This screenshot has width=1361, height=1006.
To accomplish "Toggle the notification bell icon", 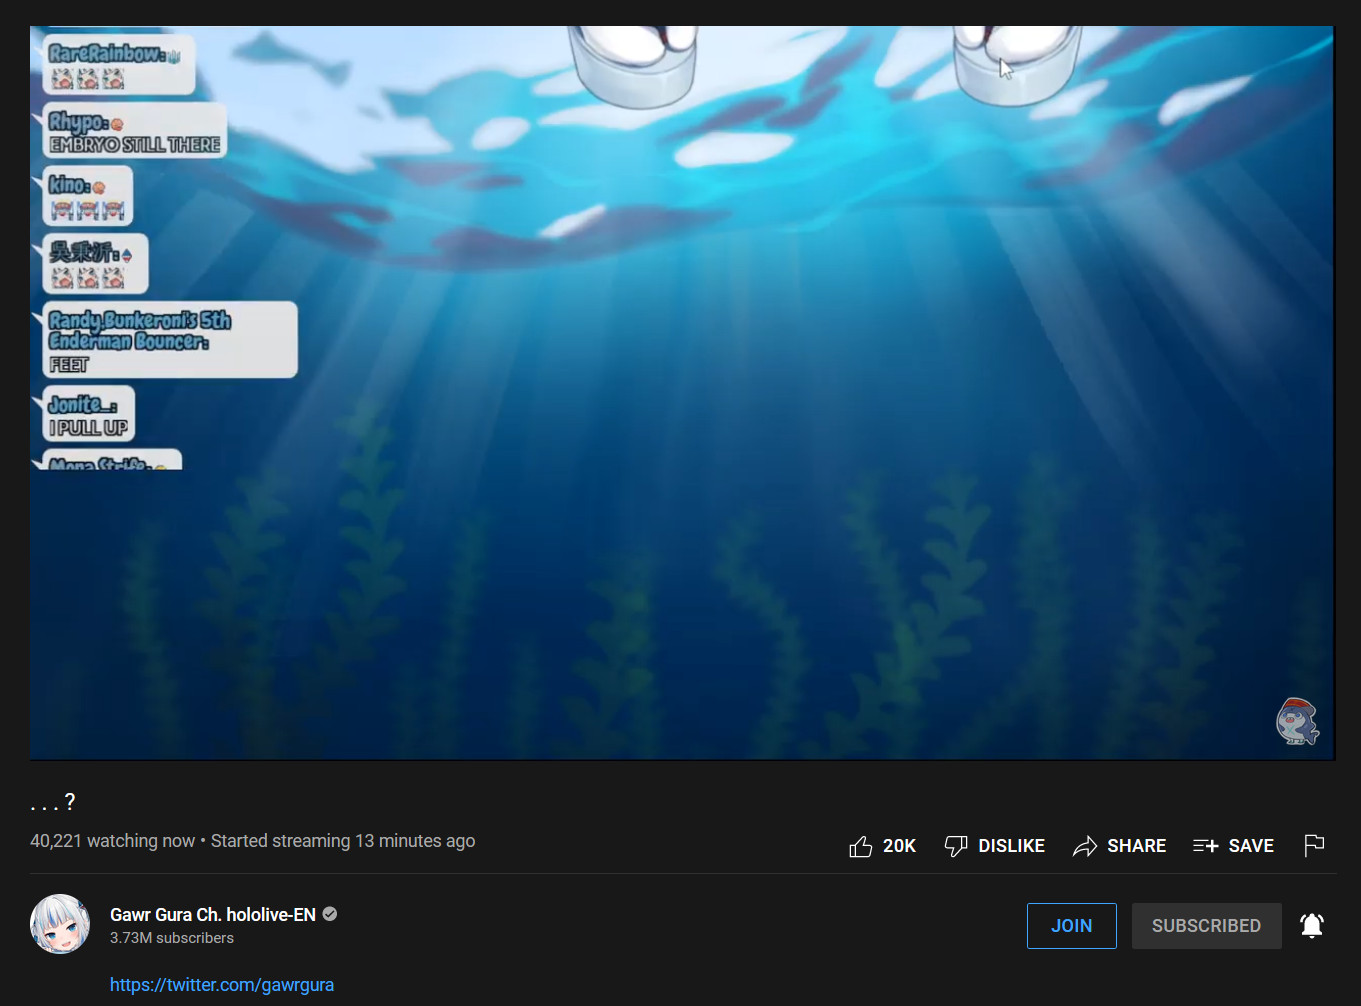I will [1312, 926].
